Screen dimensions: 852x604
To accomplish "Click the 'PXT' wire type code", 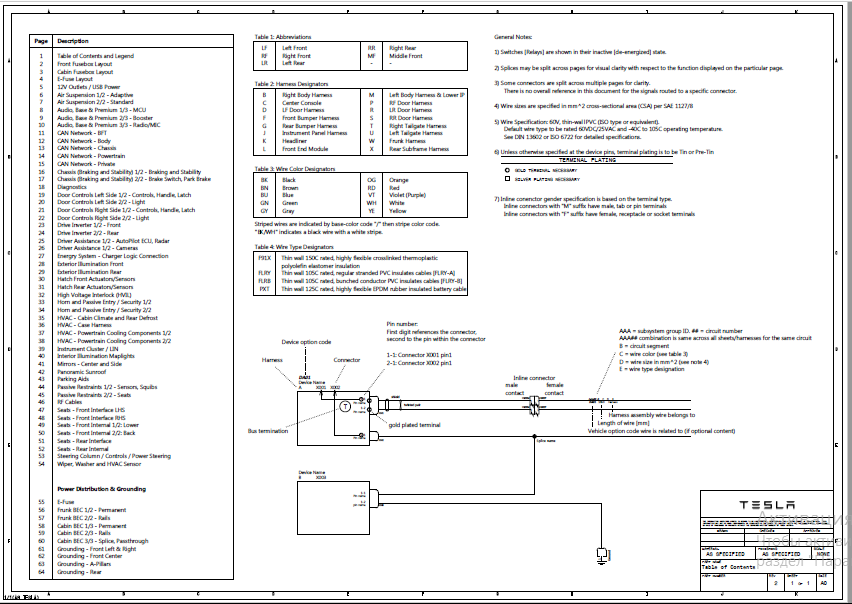I will click(264, 289).
